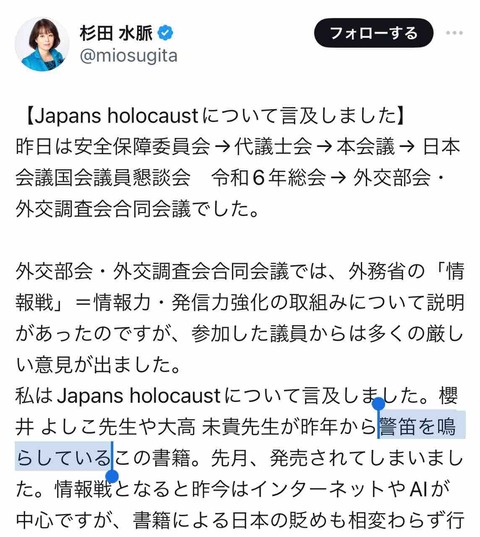Viewport: 480px width, 537px height.
Task: Tap the word 代議士会 in the tweet
Action: coord(273,147)
